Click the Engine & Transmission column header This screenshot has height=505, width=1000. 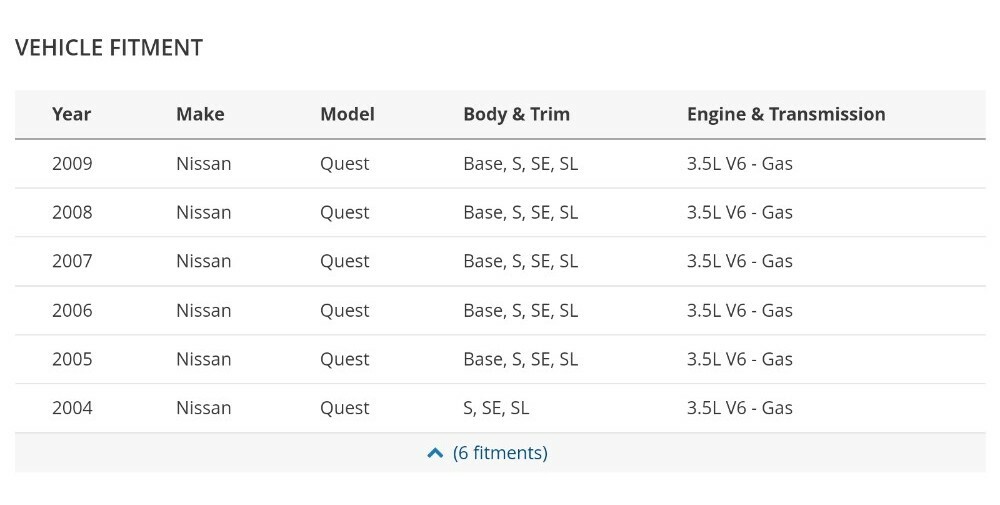pyautogui.click(x=786, y=114)
